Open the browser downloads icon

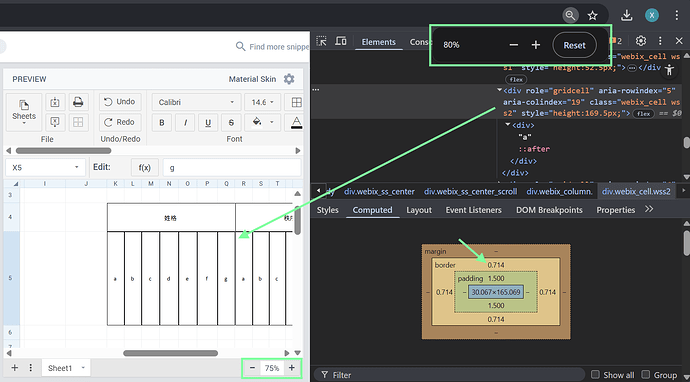[x=626, y=16]
